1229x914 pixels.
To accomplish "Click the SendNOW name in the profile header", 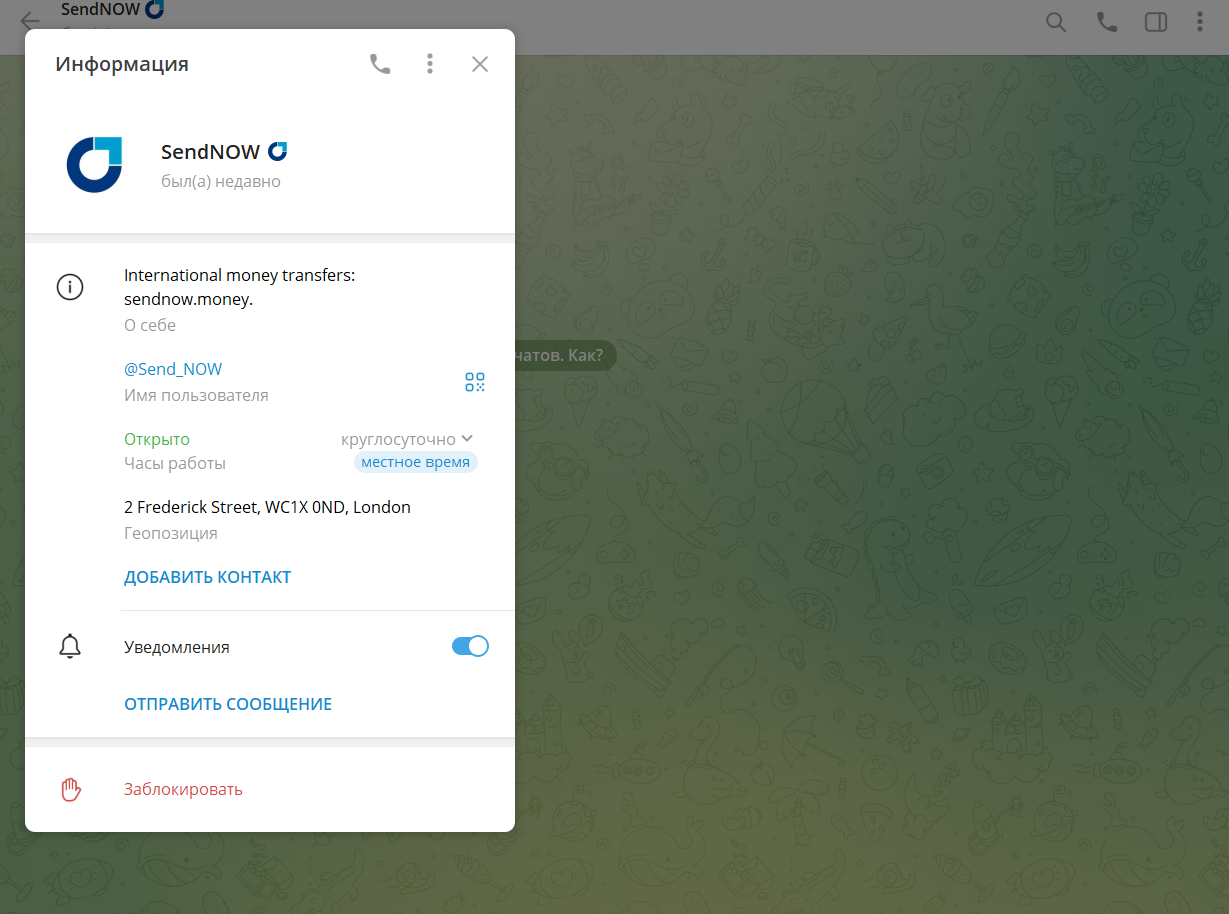I will tap(210, 152).
